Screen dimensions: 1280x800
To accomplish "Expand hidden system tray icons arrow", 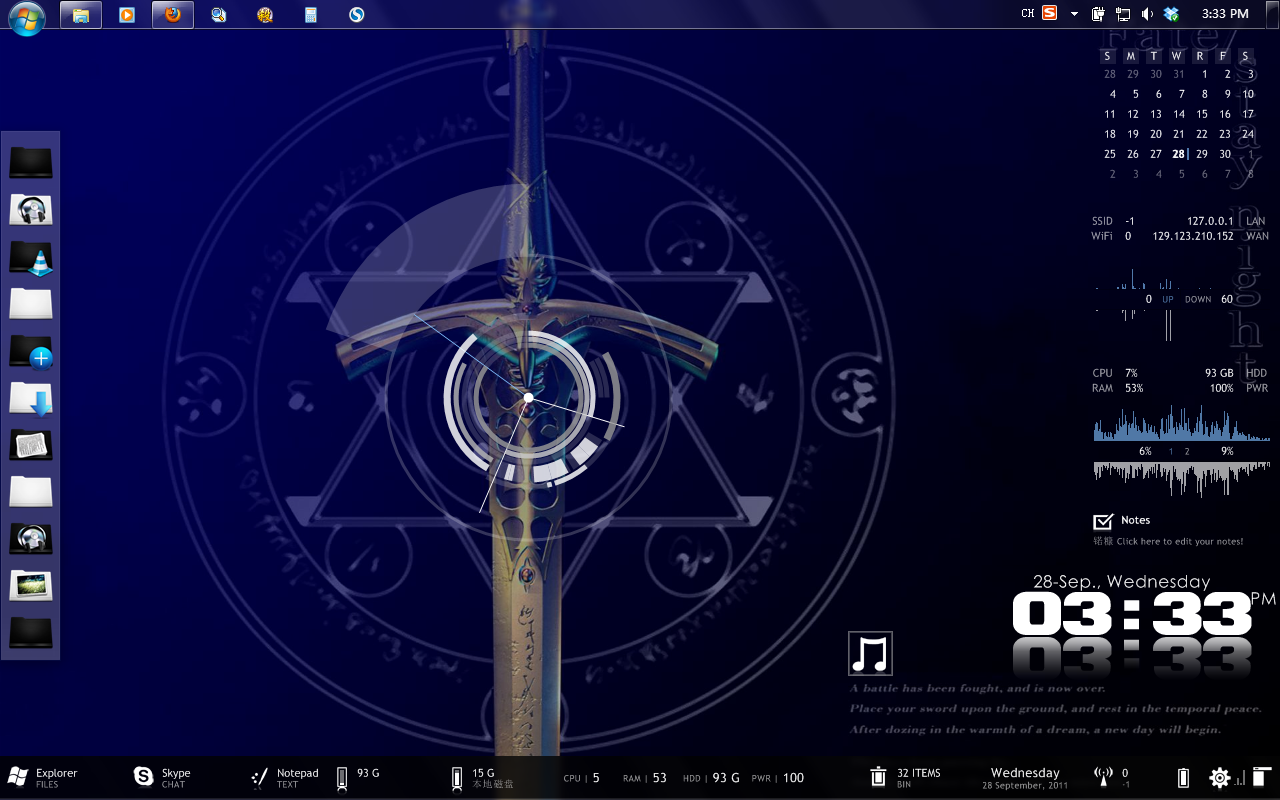I will pos(1075,14).
